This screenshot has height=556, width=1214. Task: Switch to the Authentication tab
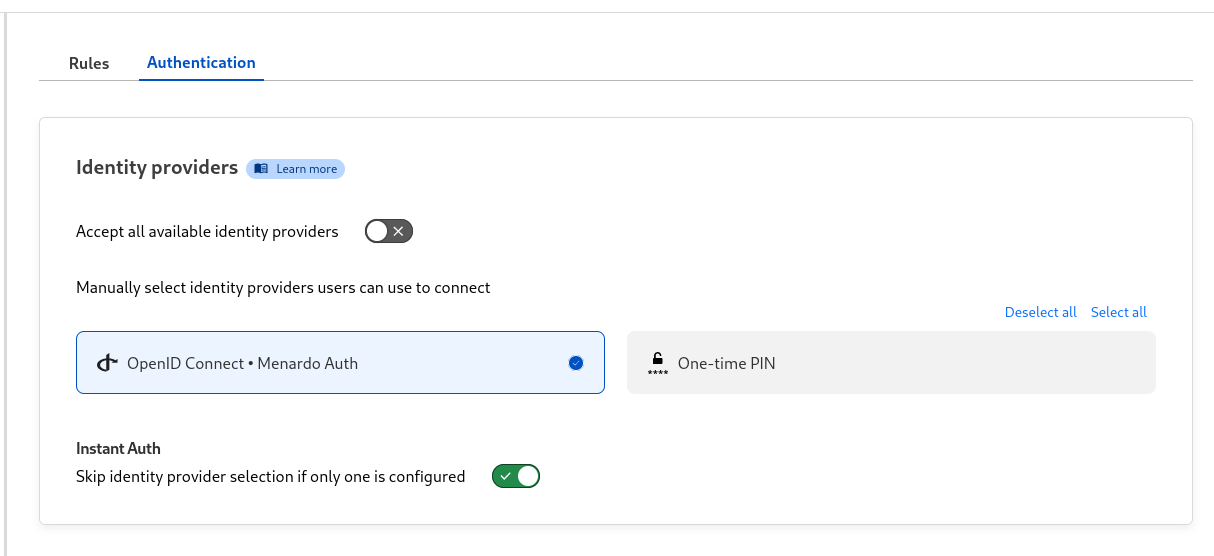(201, 62)
